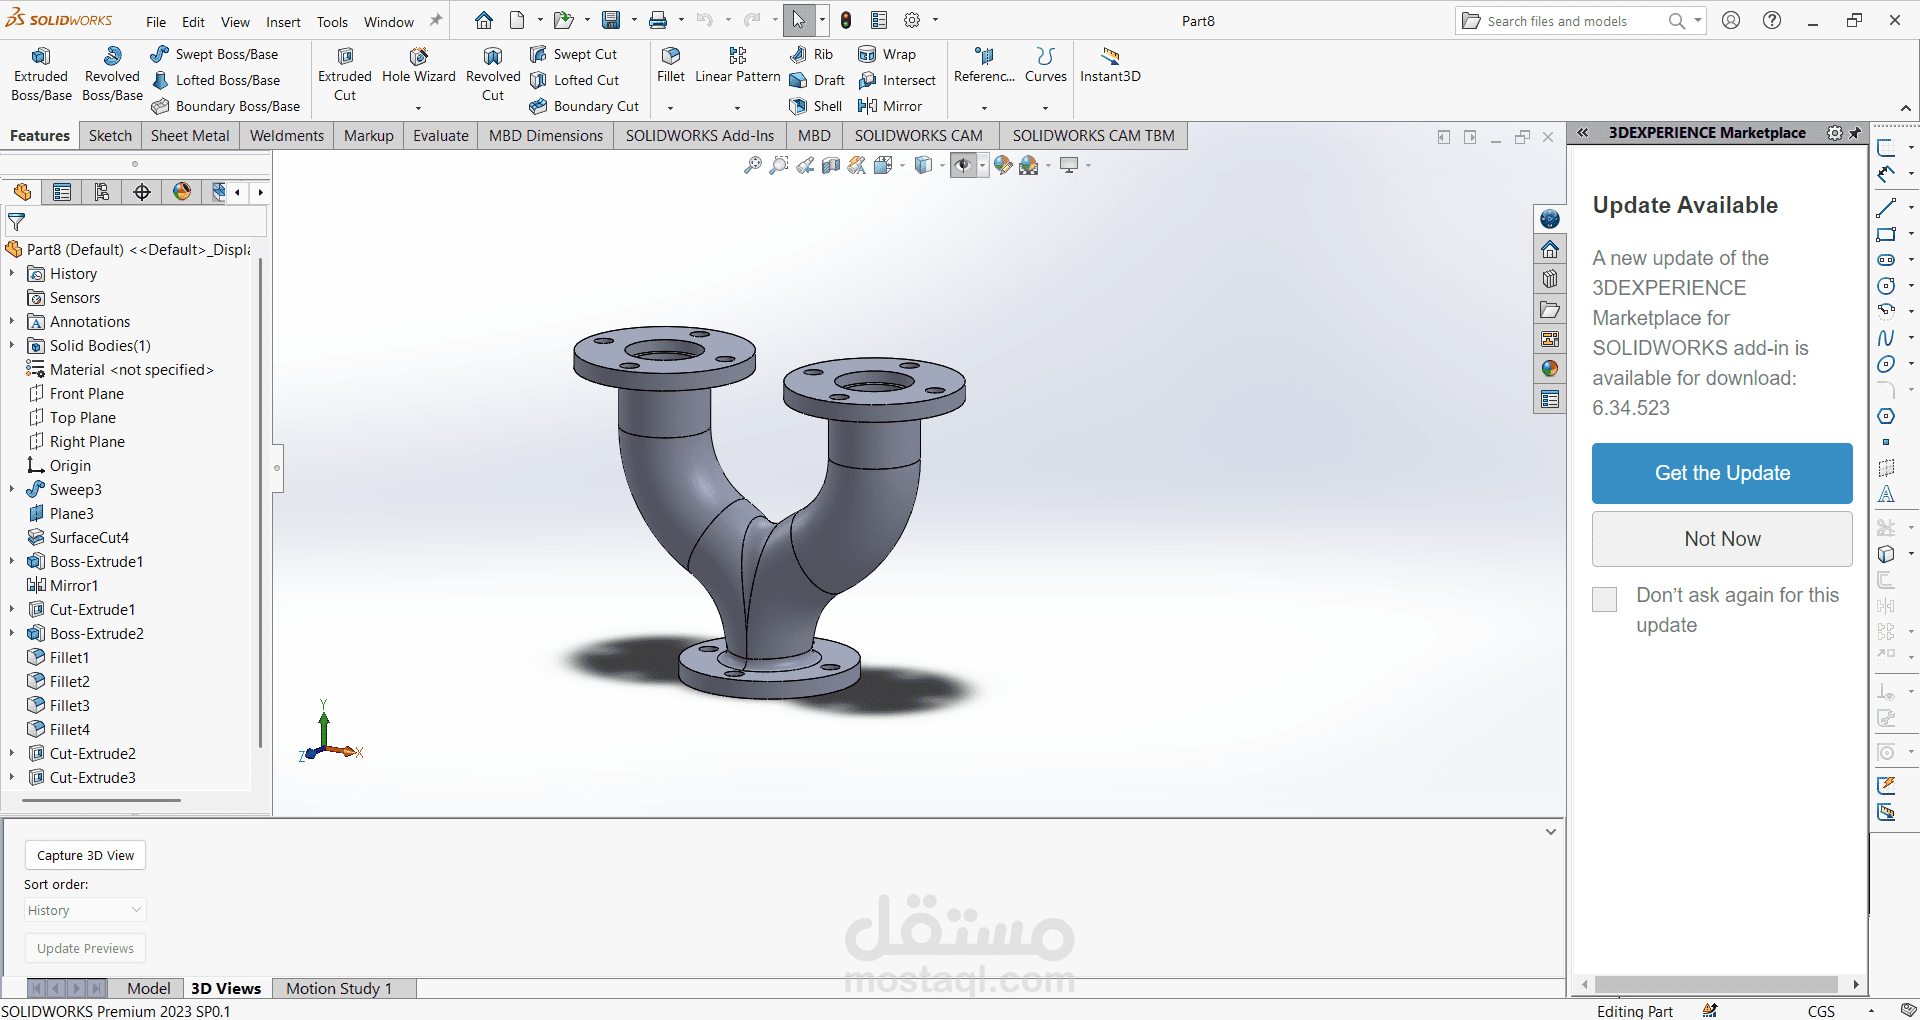Click the Lofted Cut tool

(x=575, y=80)
